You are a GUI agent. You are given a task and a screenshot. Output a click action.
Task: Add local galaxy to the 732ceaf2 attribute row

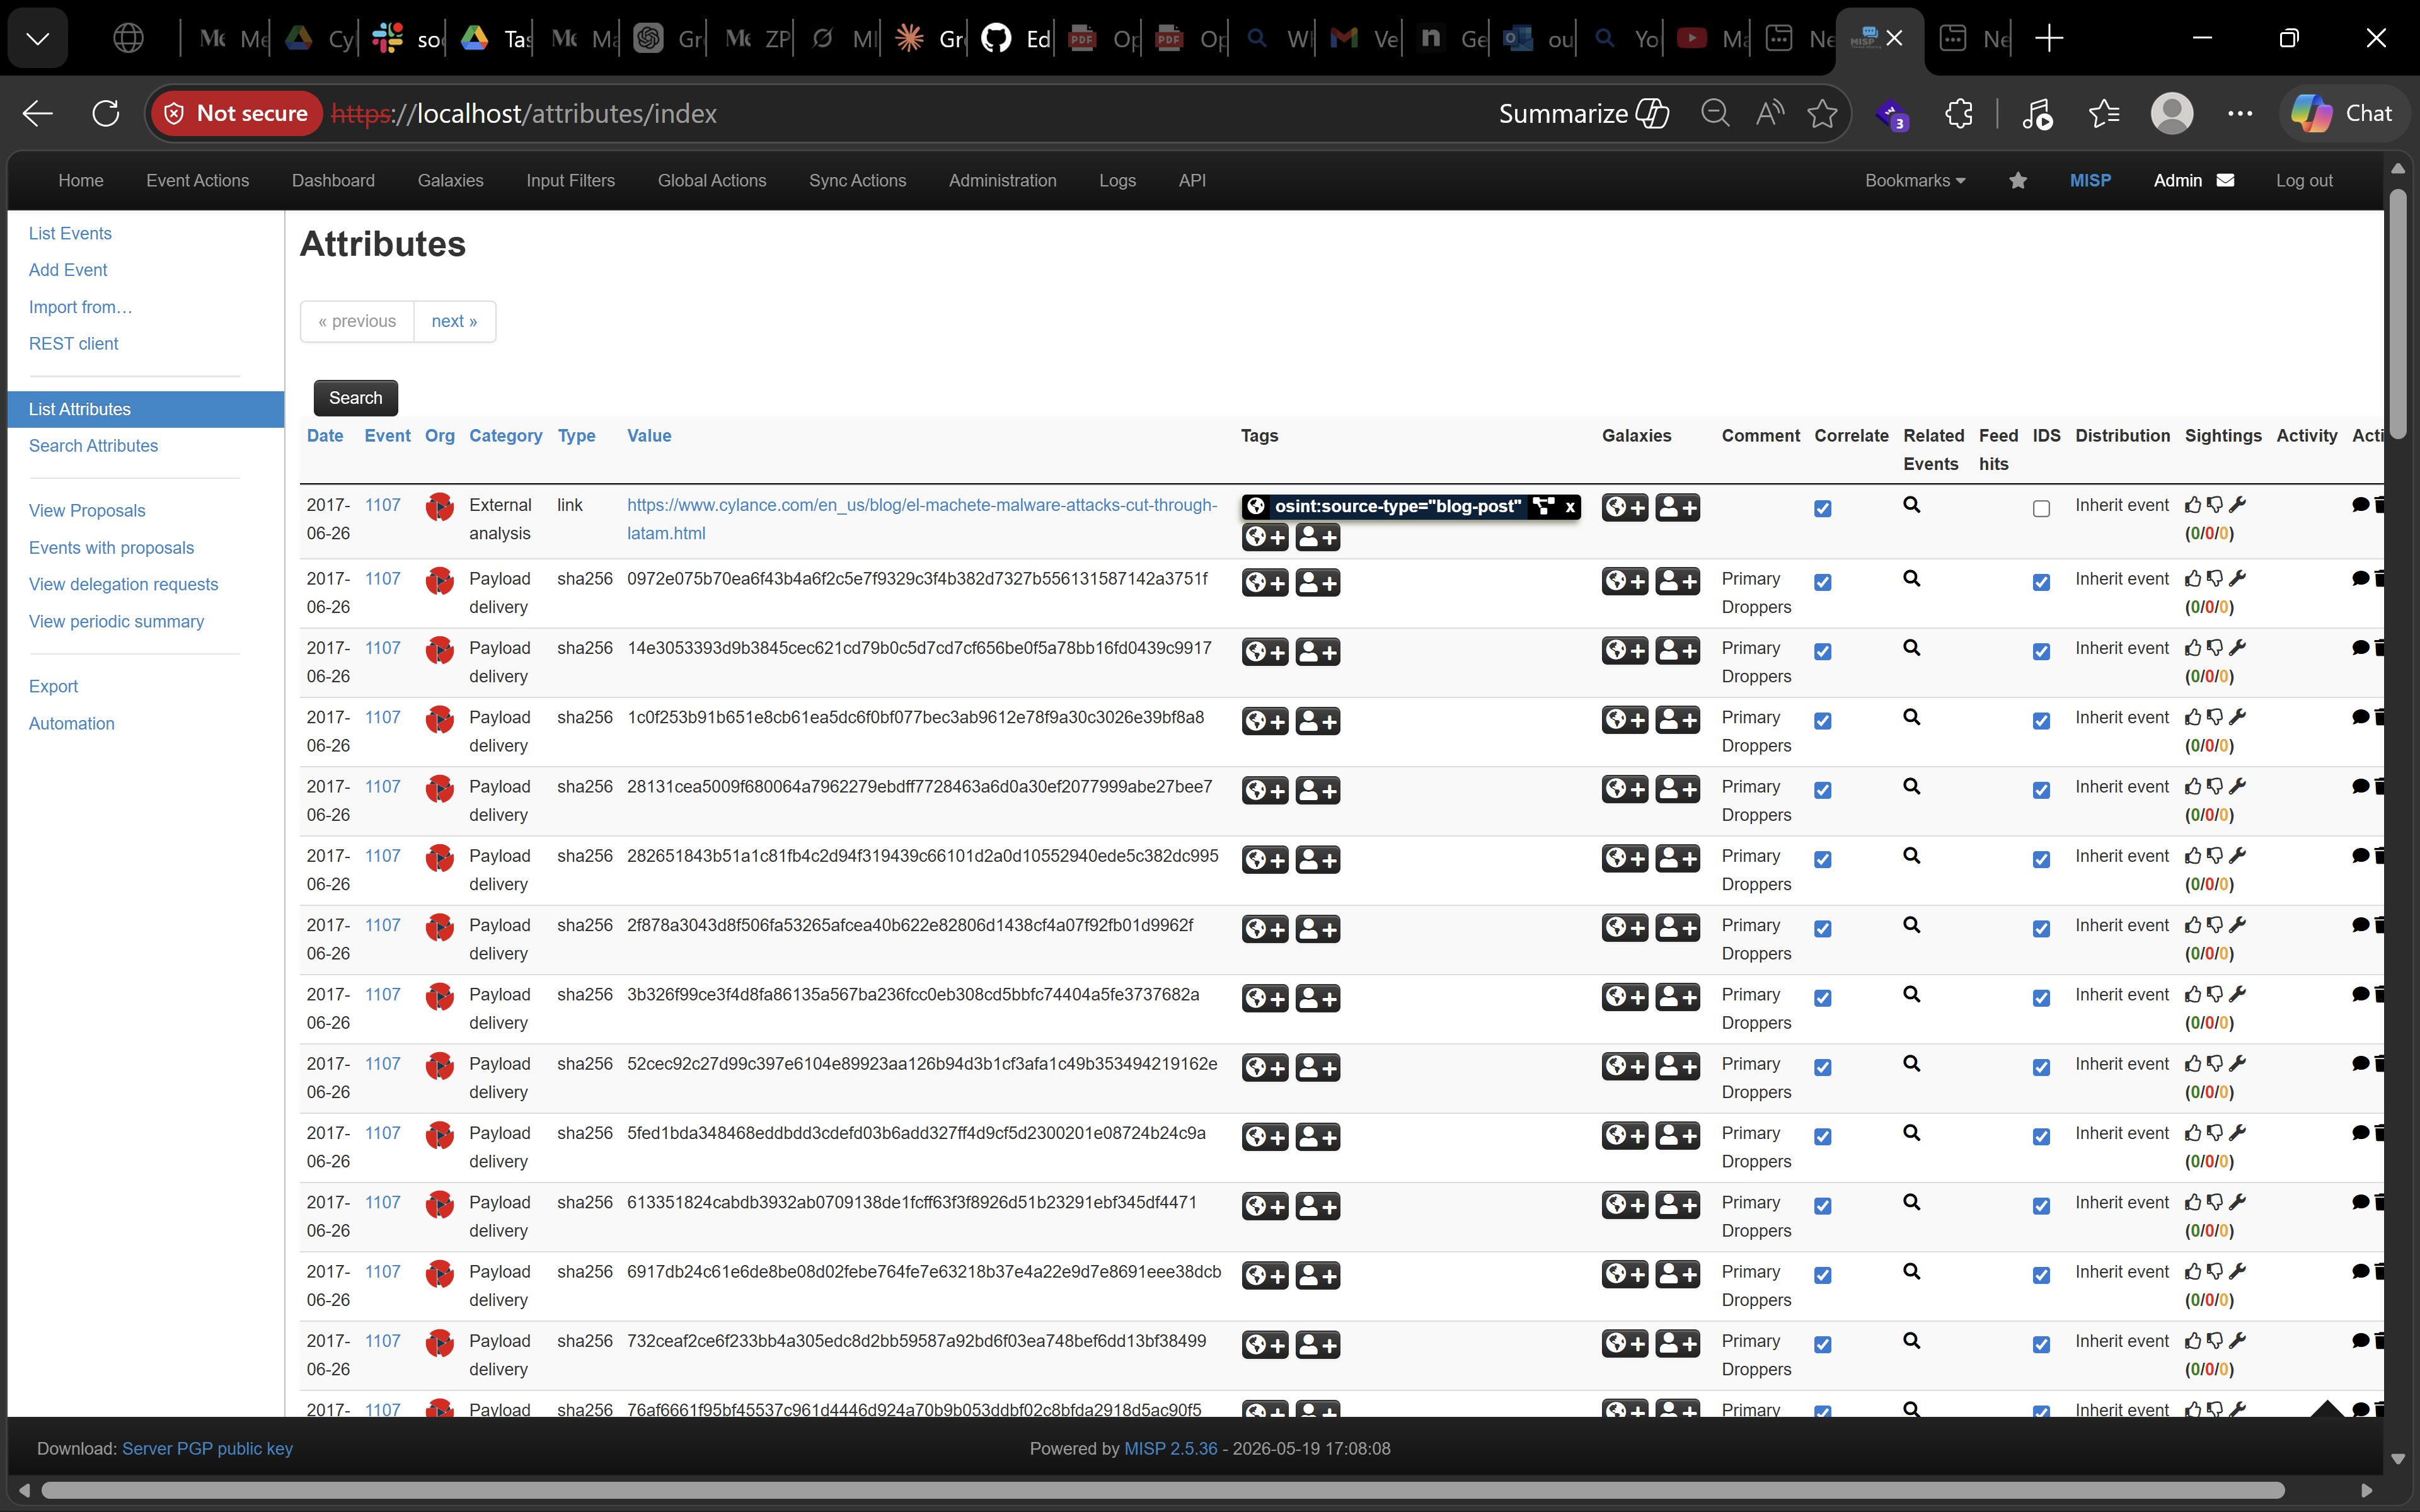coord(1678,1343)
